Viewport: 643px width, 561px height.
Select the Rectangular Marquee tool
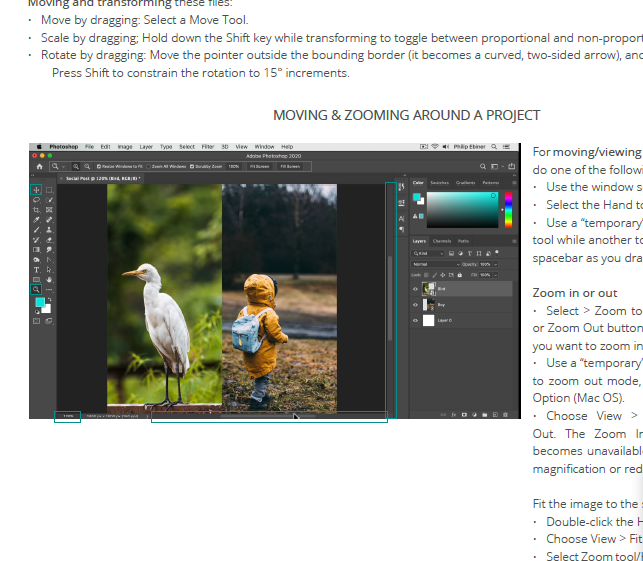point(49,189)
